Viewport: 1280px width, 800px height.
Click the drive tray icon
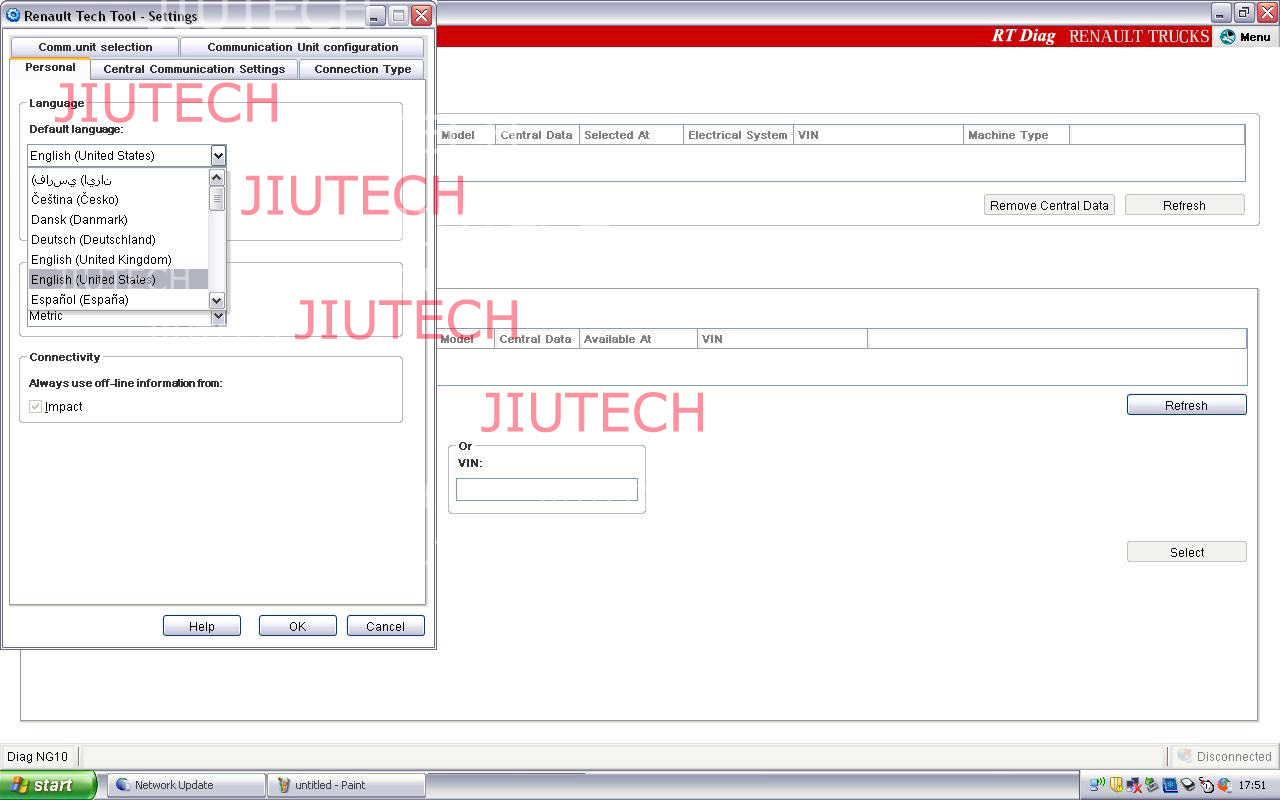(x=1188, y=785)
